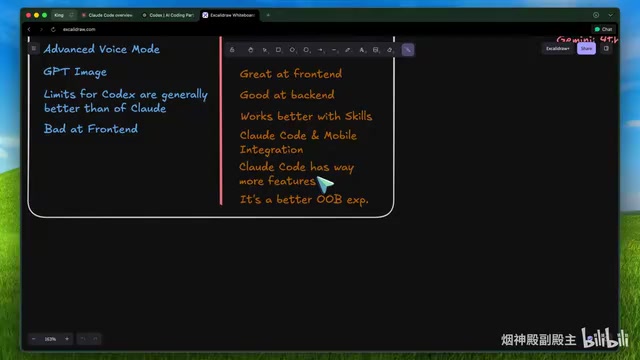This screenshot has width=640, height=360.
Task: Open the Excalidraw hamburger menu
Action: [x=34, y=49]
